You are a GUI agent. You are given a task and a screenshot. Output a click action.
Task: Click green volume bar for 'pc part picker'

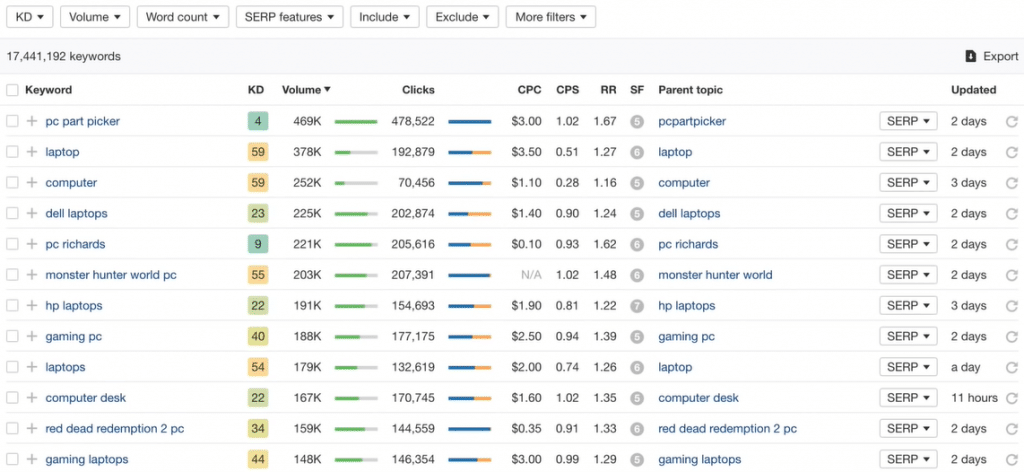pos(356,121)
